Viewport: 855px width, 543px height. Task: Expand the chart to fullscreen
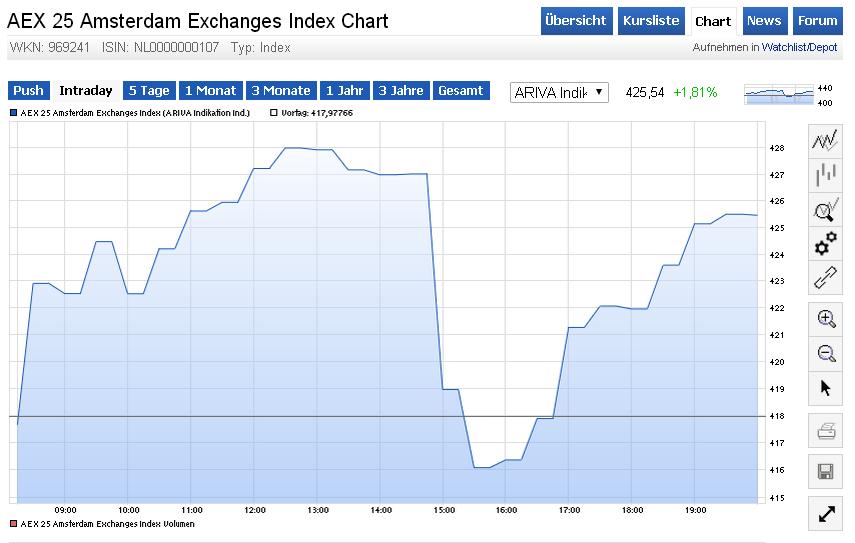(826, 514)
